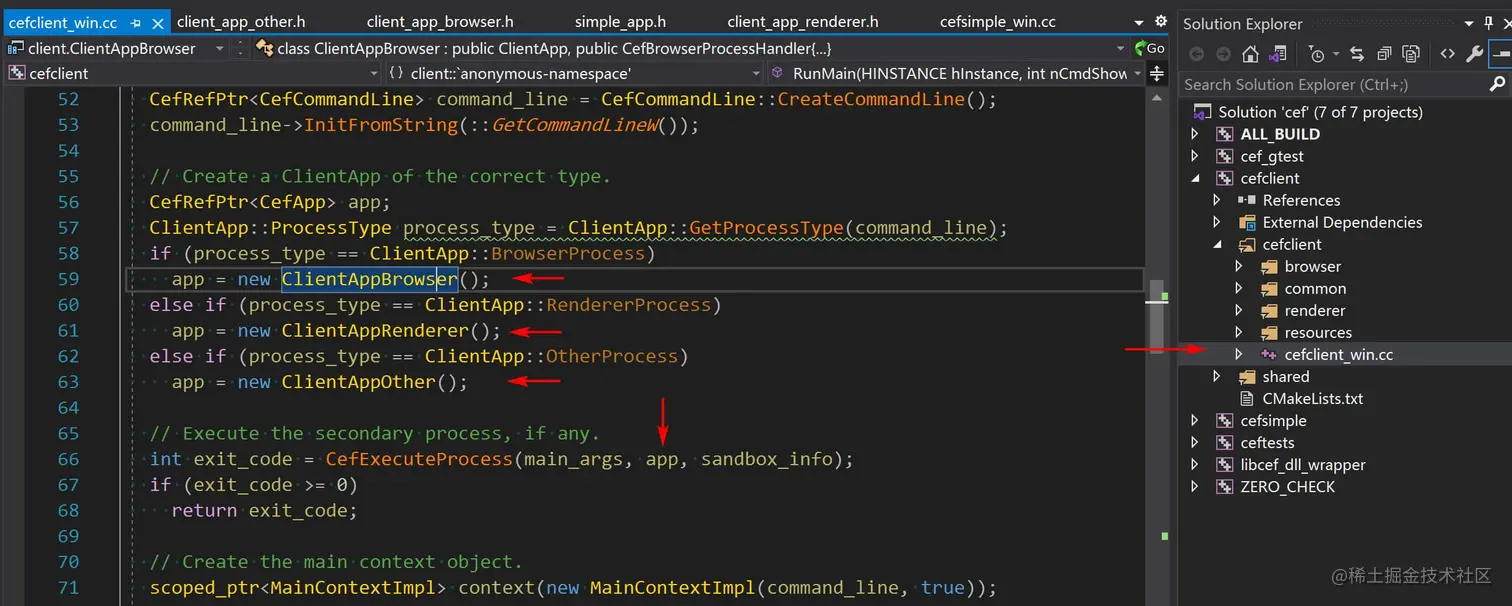This screenshot has height=606, width=1512.
Task: Focus the Search Solution Explorer field
Action: [x=1333, y=84]
